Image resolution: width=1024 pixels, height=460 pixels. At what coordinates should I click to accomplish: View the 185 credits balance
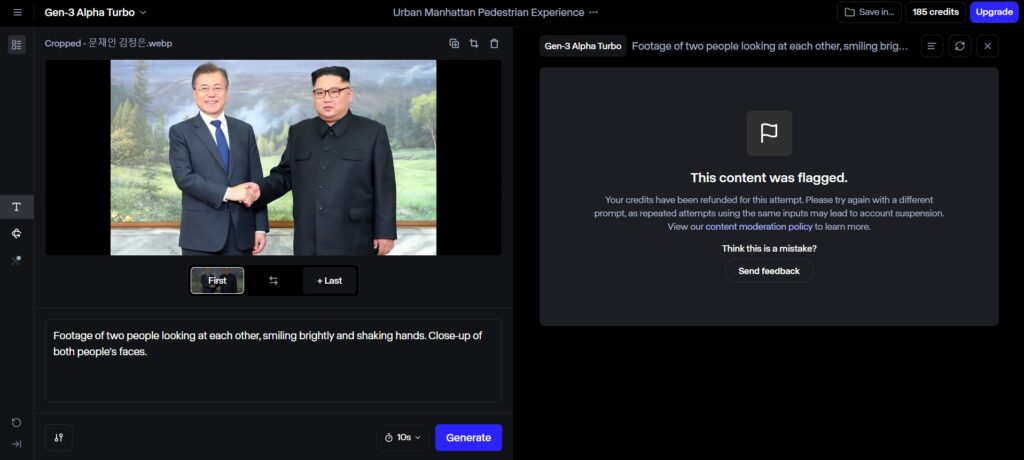[935, 12]
